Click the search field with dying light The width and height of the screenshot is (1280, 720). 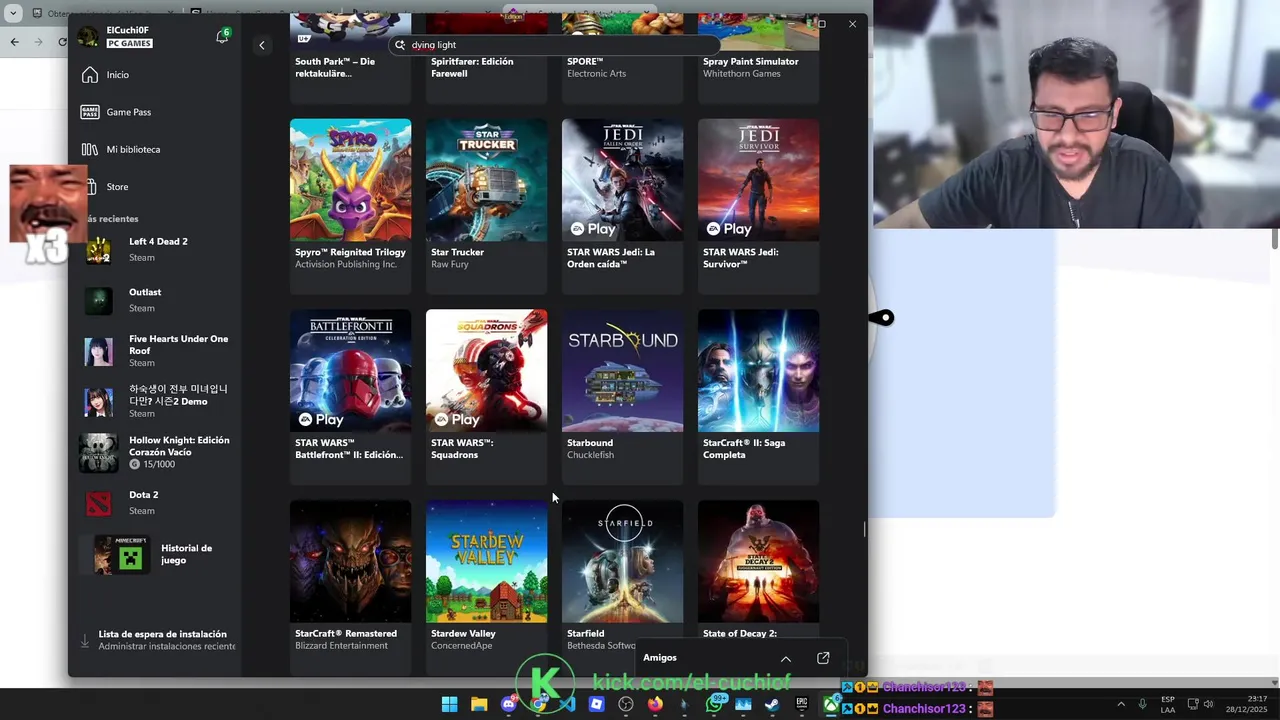[555, 45]
